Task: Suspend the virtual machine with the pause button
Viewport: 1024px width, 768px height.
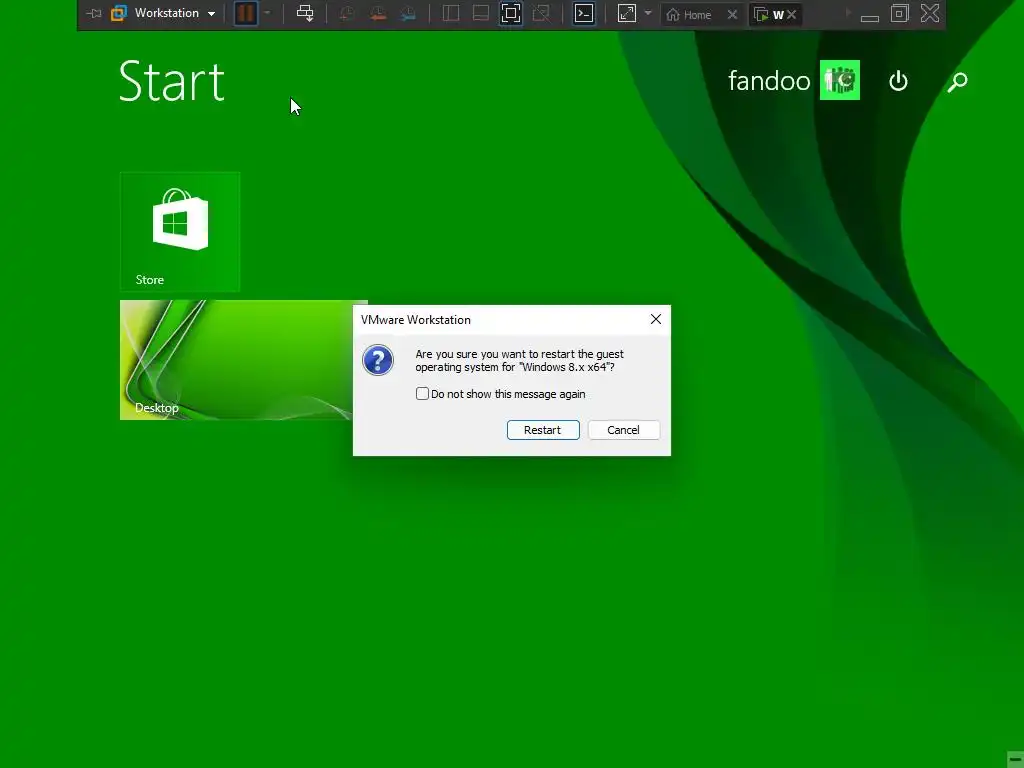Action: pos(246,14)
